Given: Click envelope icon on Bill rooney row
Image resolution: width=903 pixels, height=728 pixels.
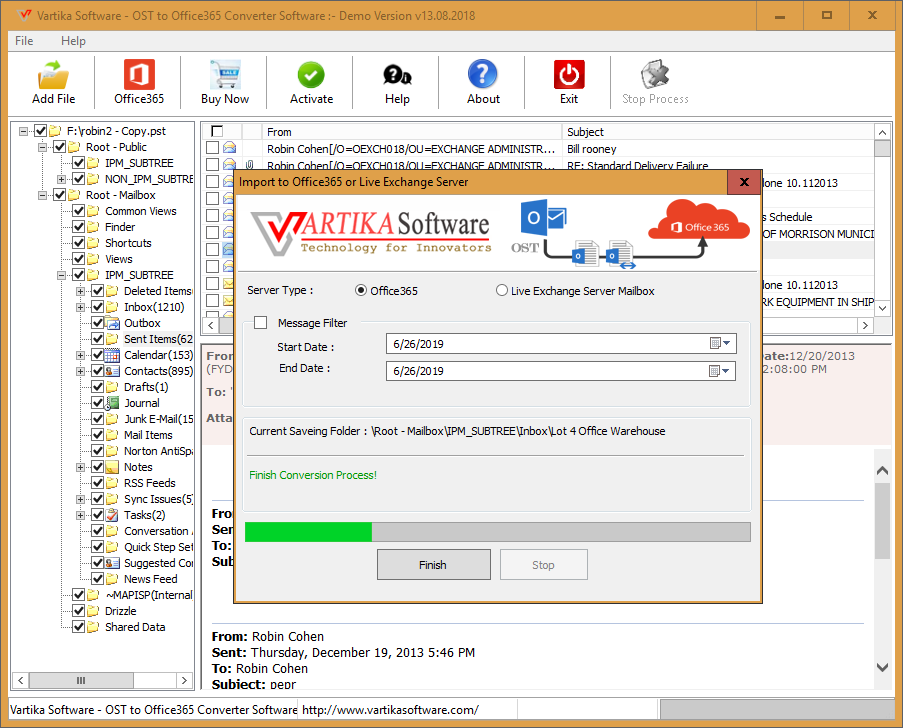Looking at the screenshot, I should point(229,148).
